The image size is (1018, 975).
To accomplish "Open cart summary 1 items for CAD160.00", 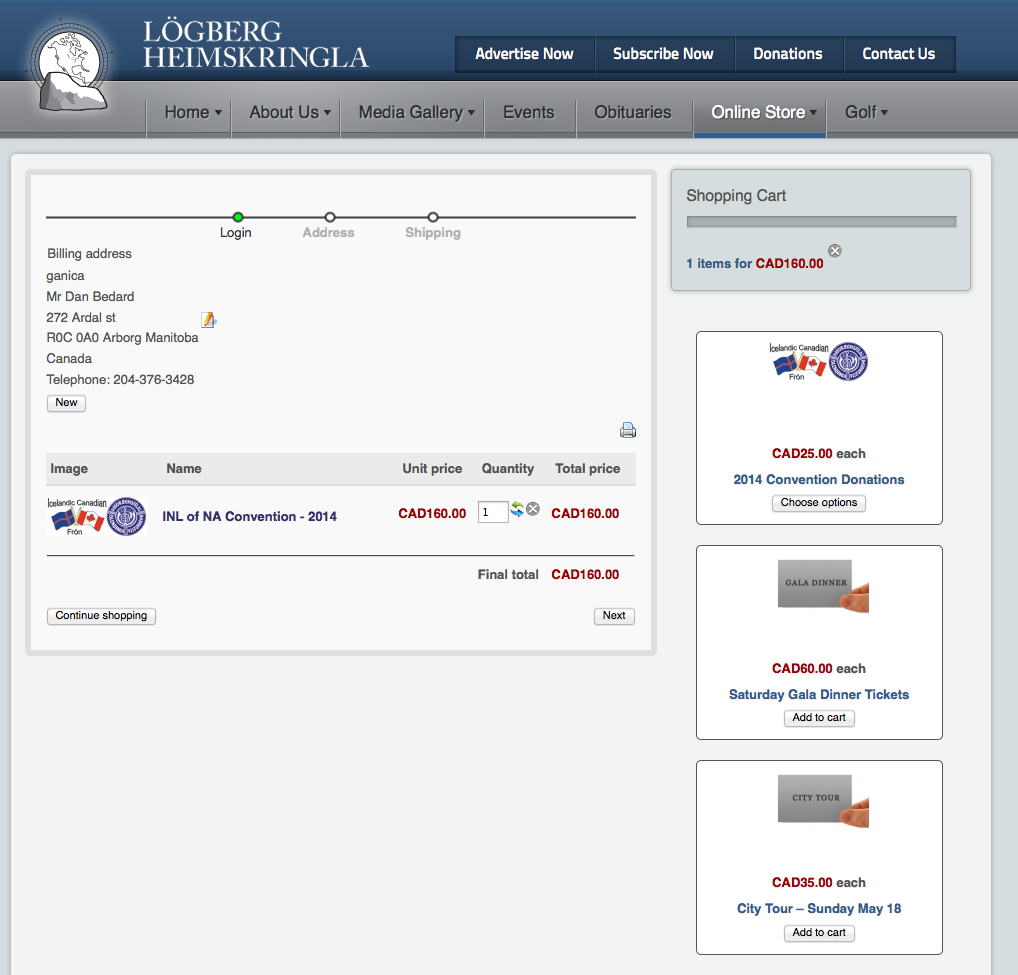I will point(754,263).
